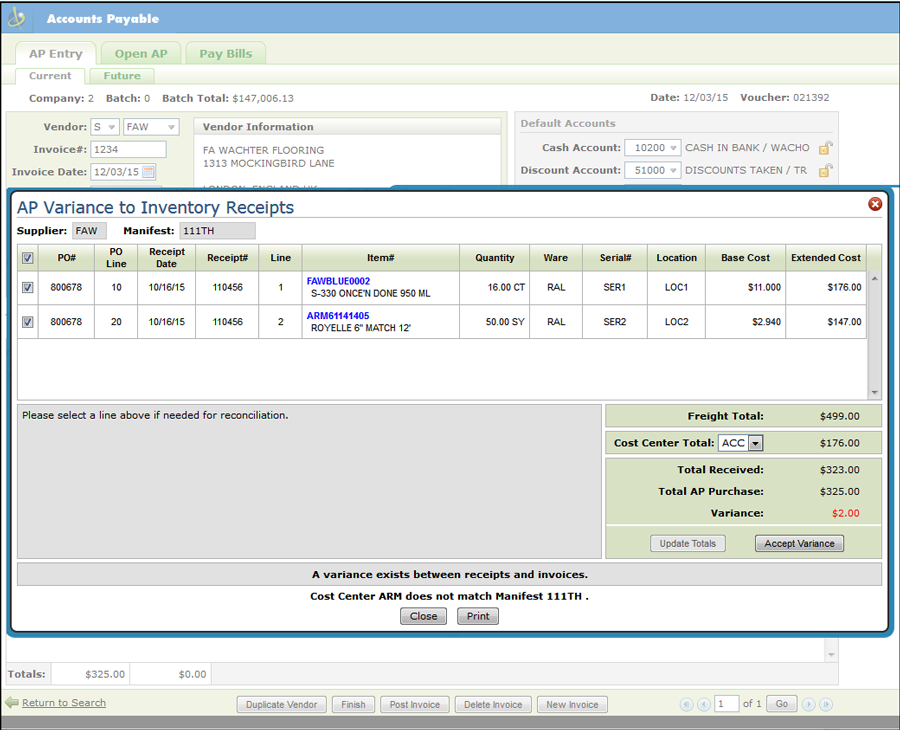The width and height of the screenshot is (900, 730).
Task: Click the Invoice# input field
Action: click(128, 149)
